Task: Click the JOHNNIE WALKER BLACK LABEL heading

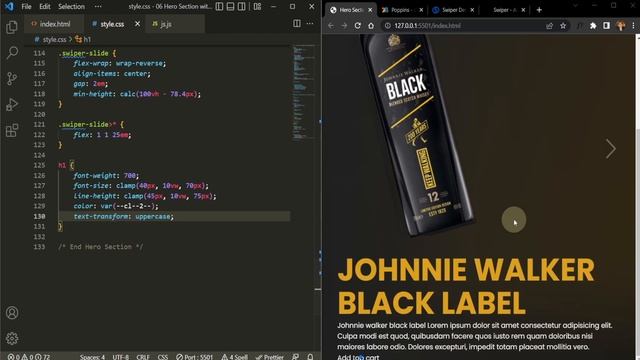Action: point(466,287)
